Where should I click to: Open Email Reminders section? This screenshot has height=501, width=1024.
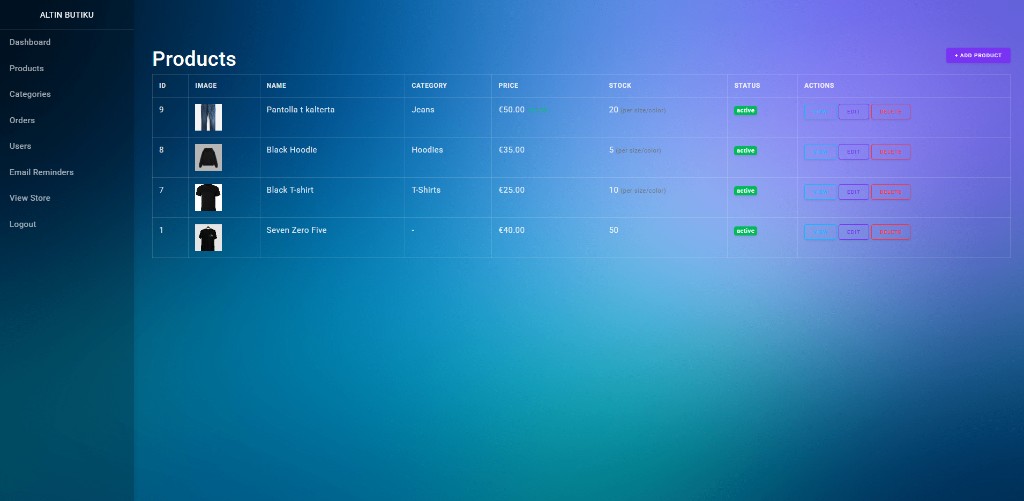click(41, 172)
